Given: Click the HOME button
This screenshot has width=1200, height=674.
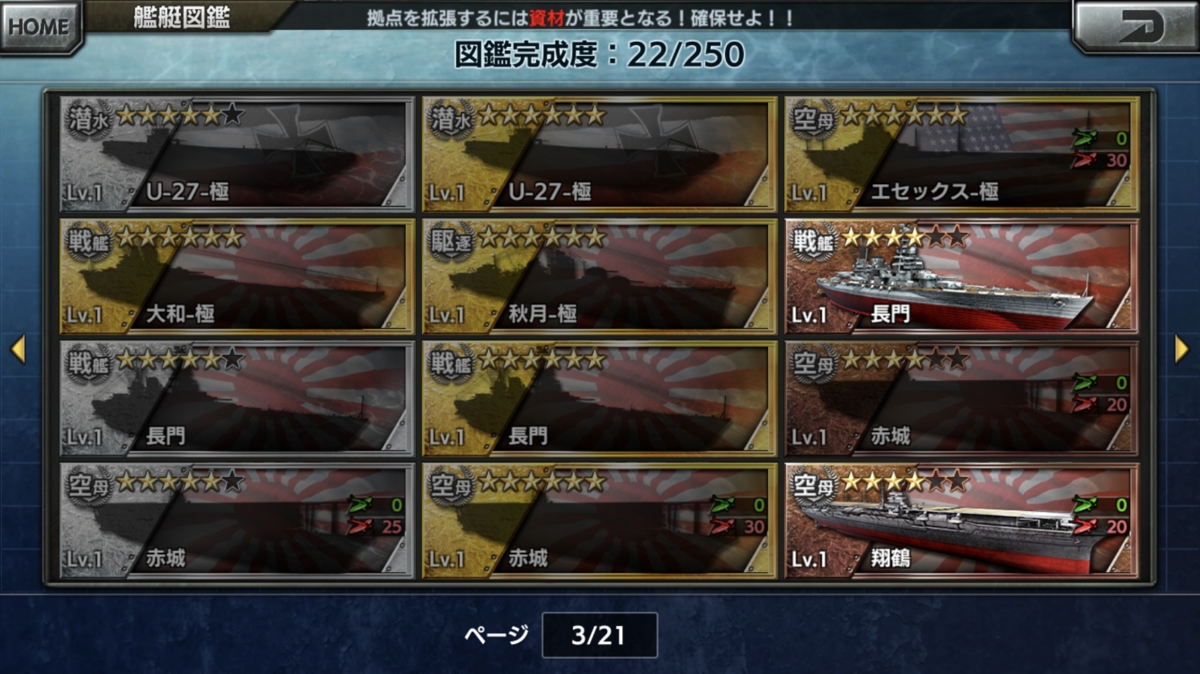Looking at the screenshot, I should pos(40,27).
